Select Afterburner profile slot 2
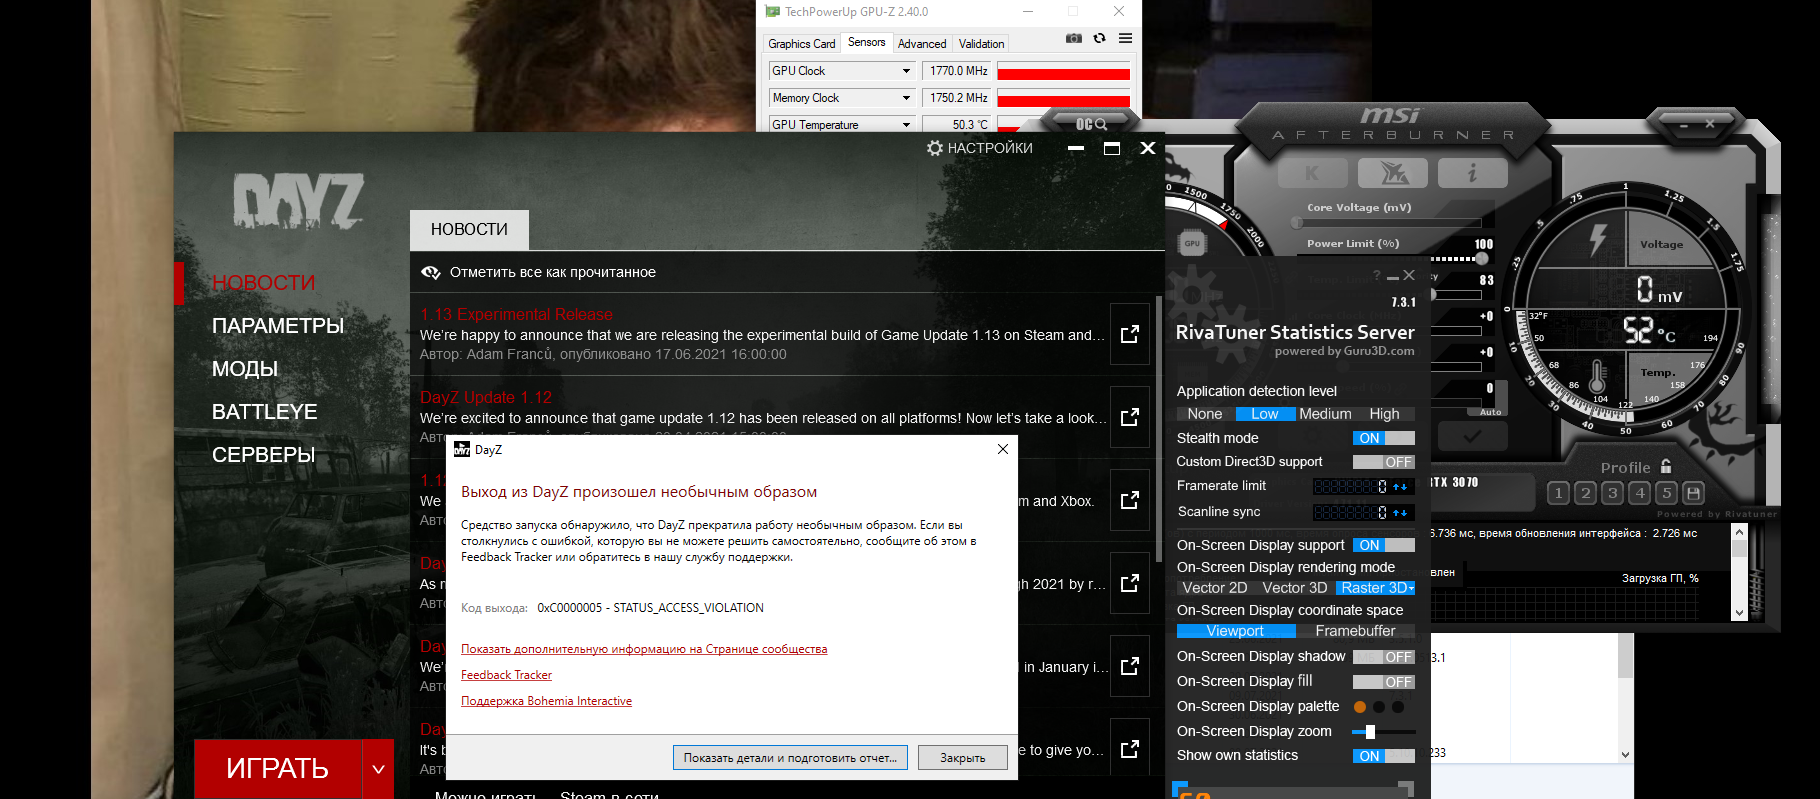 coord(1585,493)
